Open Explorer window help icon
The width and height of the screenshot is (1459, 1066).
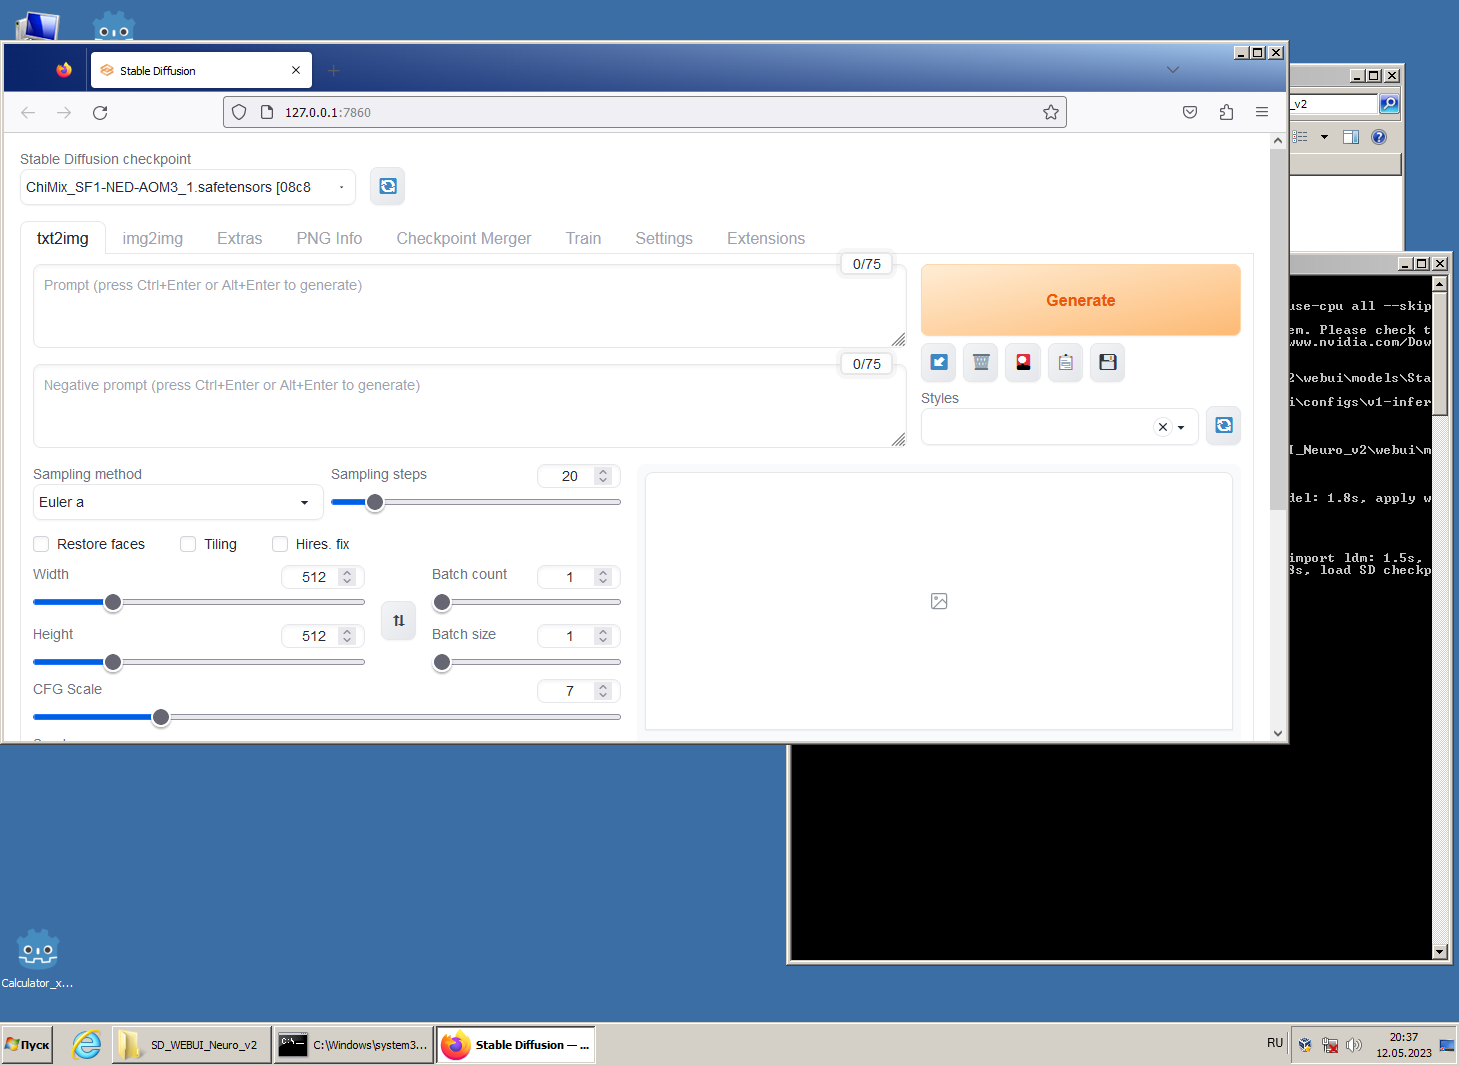click(1379, 137)
